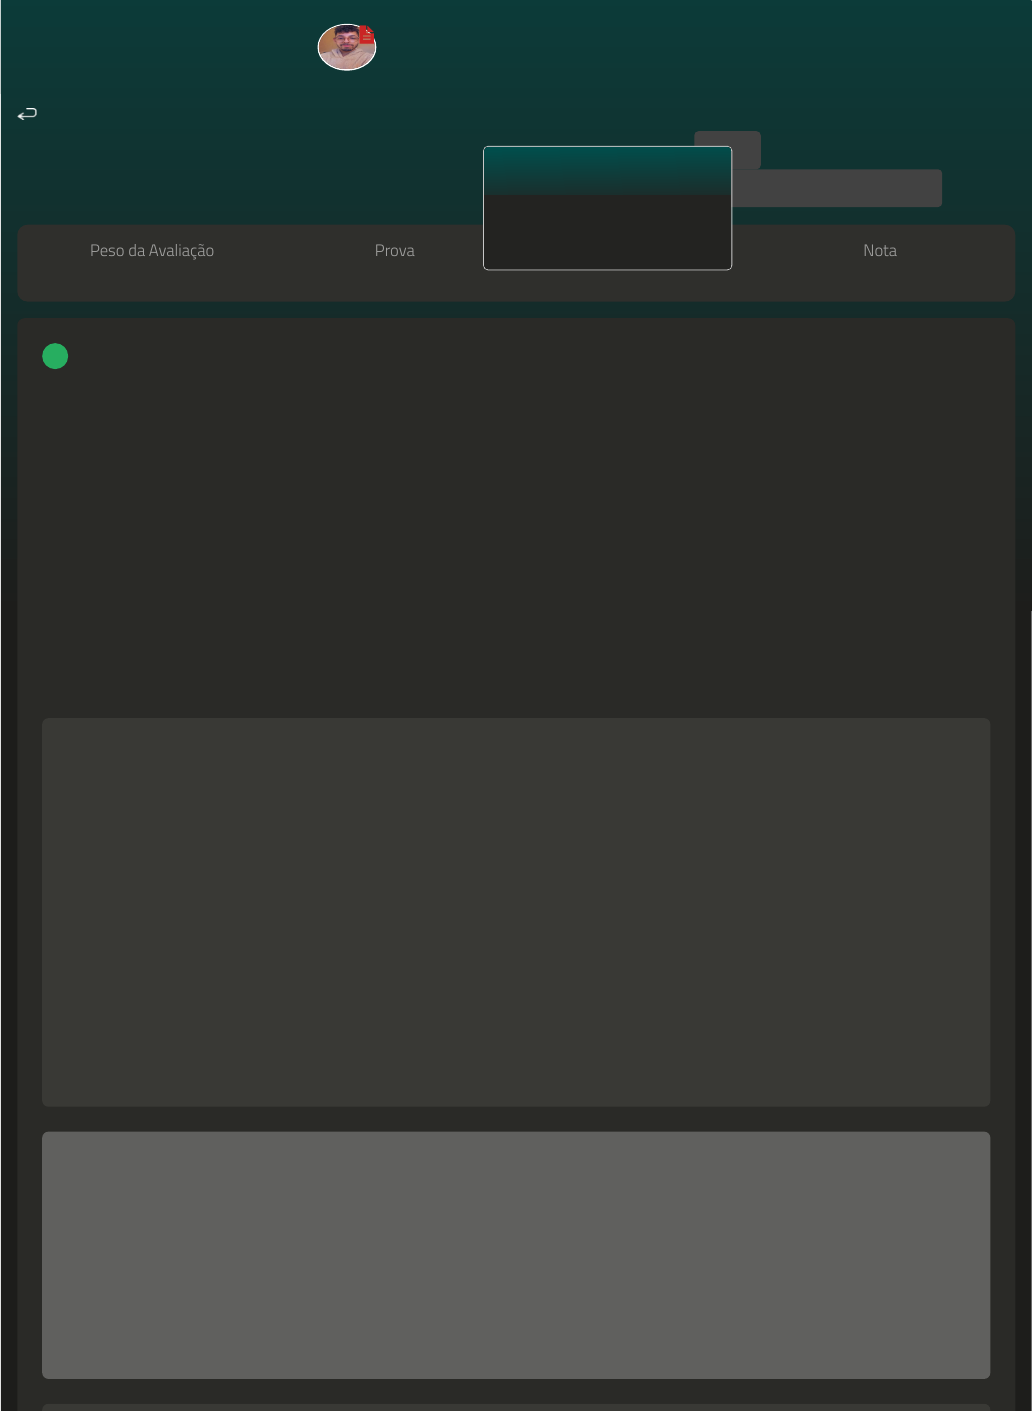This screenshot has height=1411, width=1032.
Task: Click the lighter gray placeholder block
Action: click(x=516, y=1255)
